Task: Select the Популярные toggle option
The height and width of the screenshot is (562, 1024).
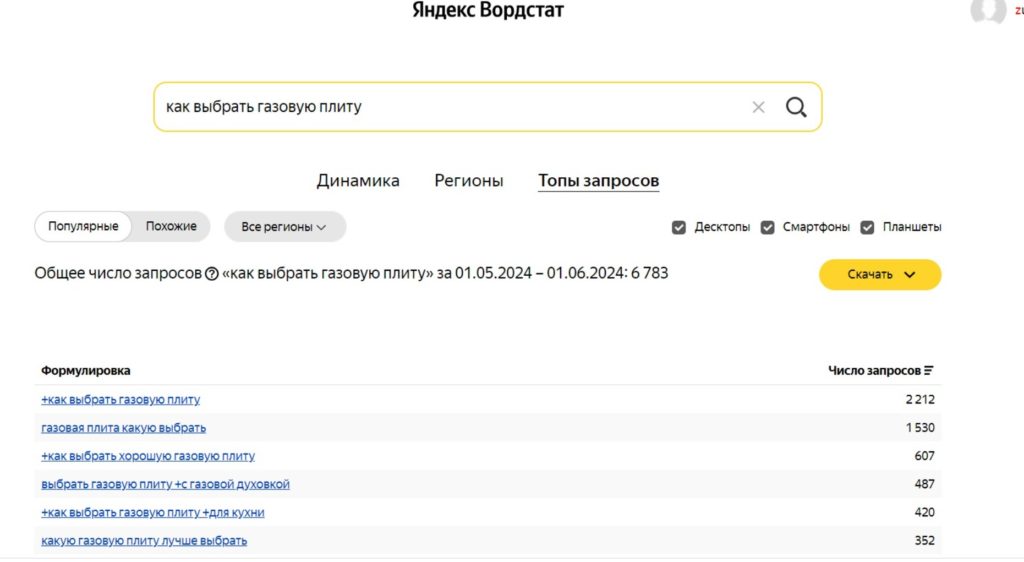Action: 83,226
